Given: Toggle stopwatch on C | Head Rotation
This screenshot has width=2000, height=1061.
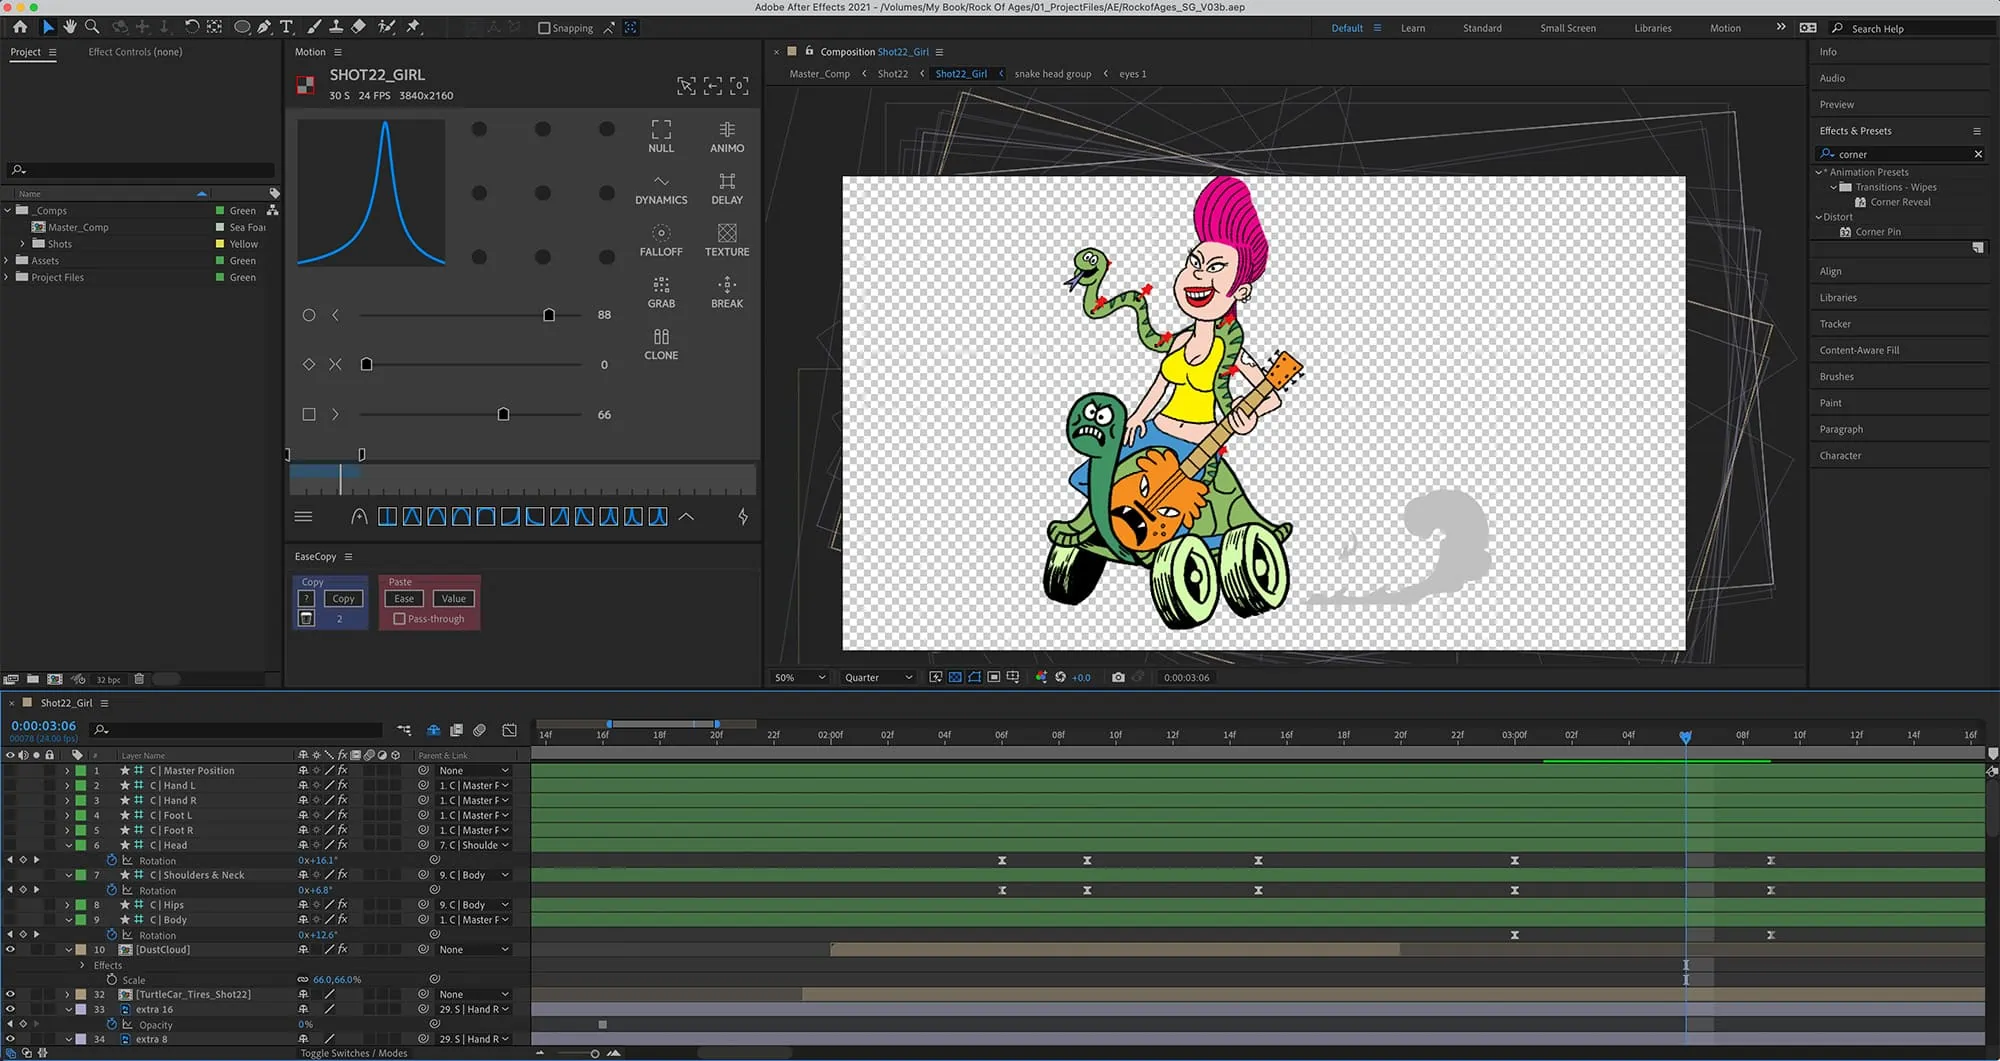Looking at the screenshot, I should pyautogui.click(x=112, y=860).
